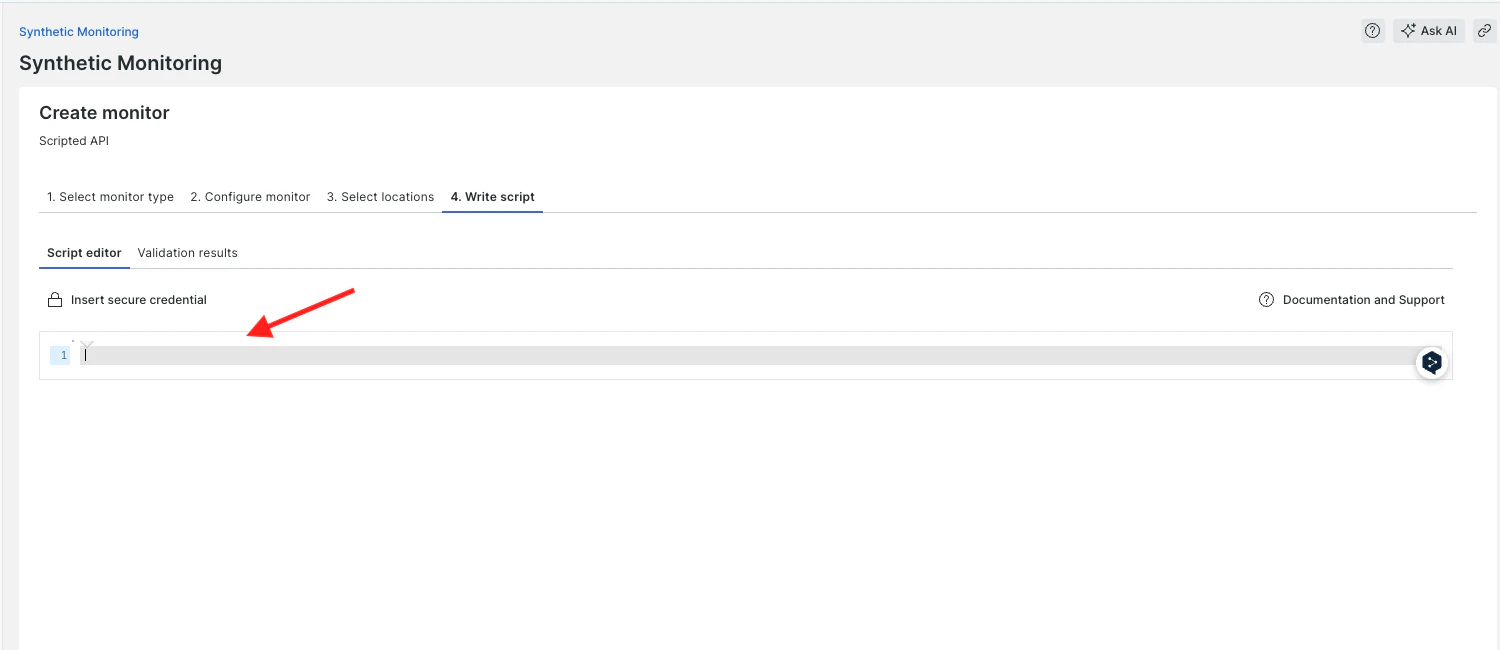Image resolution: width=1500 pixels, height=650 pixels.
Task: Click the Scripted API subtitle
Action: tap(74, 141)
